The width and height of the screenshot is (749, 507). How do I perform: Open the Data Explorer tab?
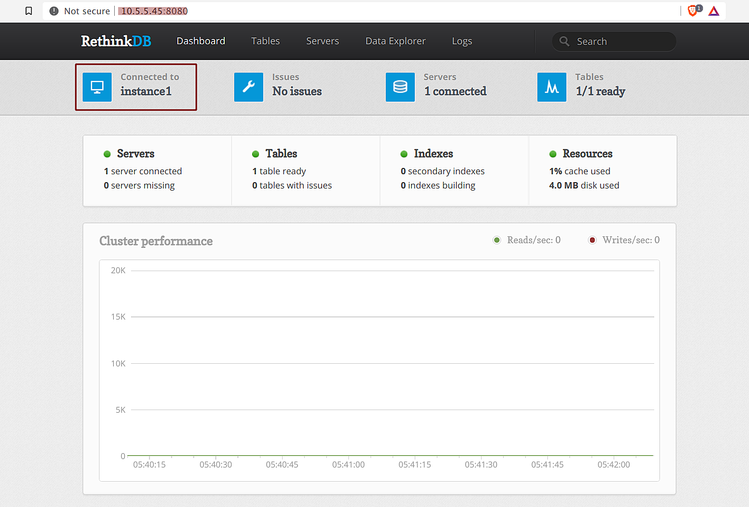click(x=395, y=41)
